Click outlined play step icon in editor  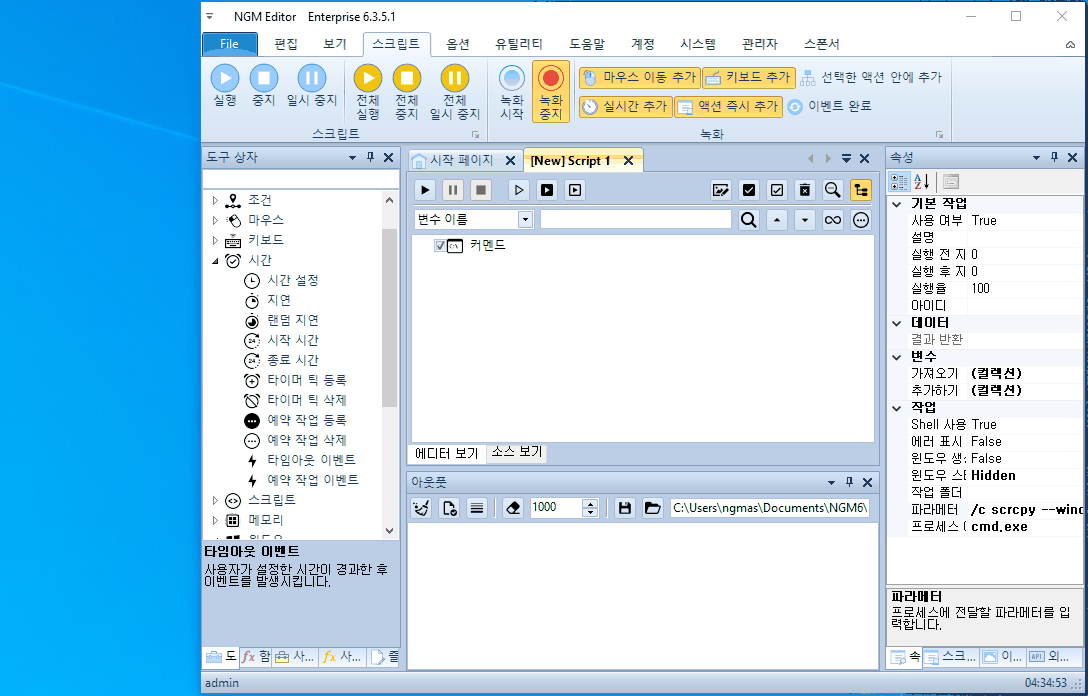point(518,189)
